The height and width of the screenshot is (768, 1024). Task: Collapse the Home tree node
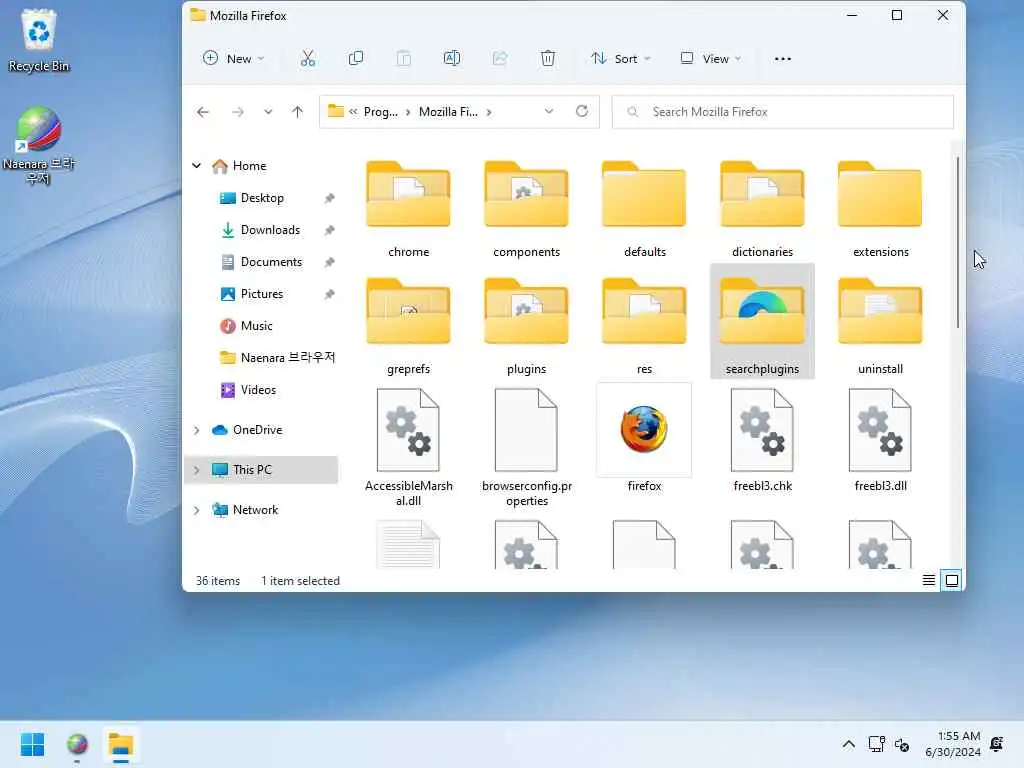[x=197, y=166]
